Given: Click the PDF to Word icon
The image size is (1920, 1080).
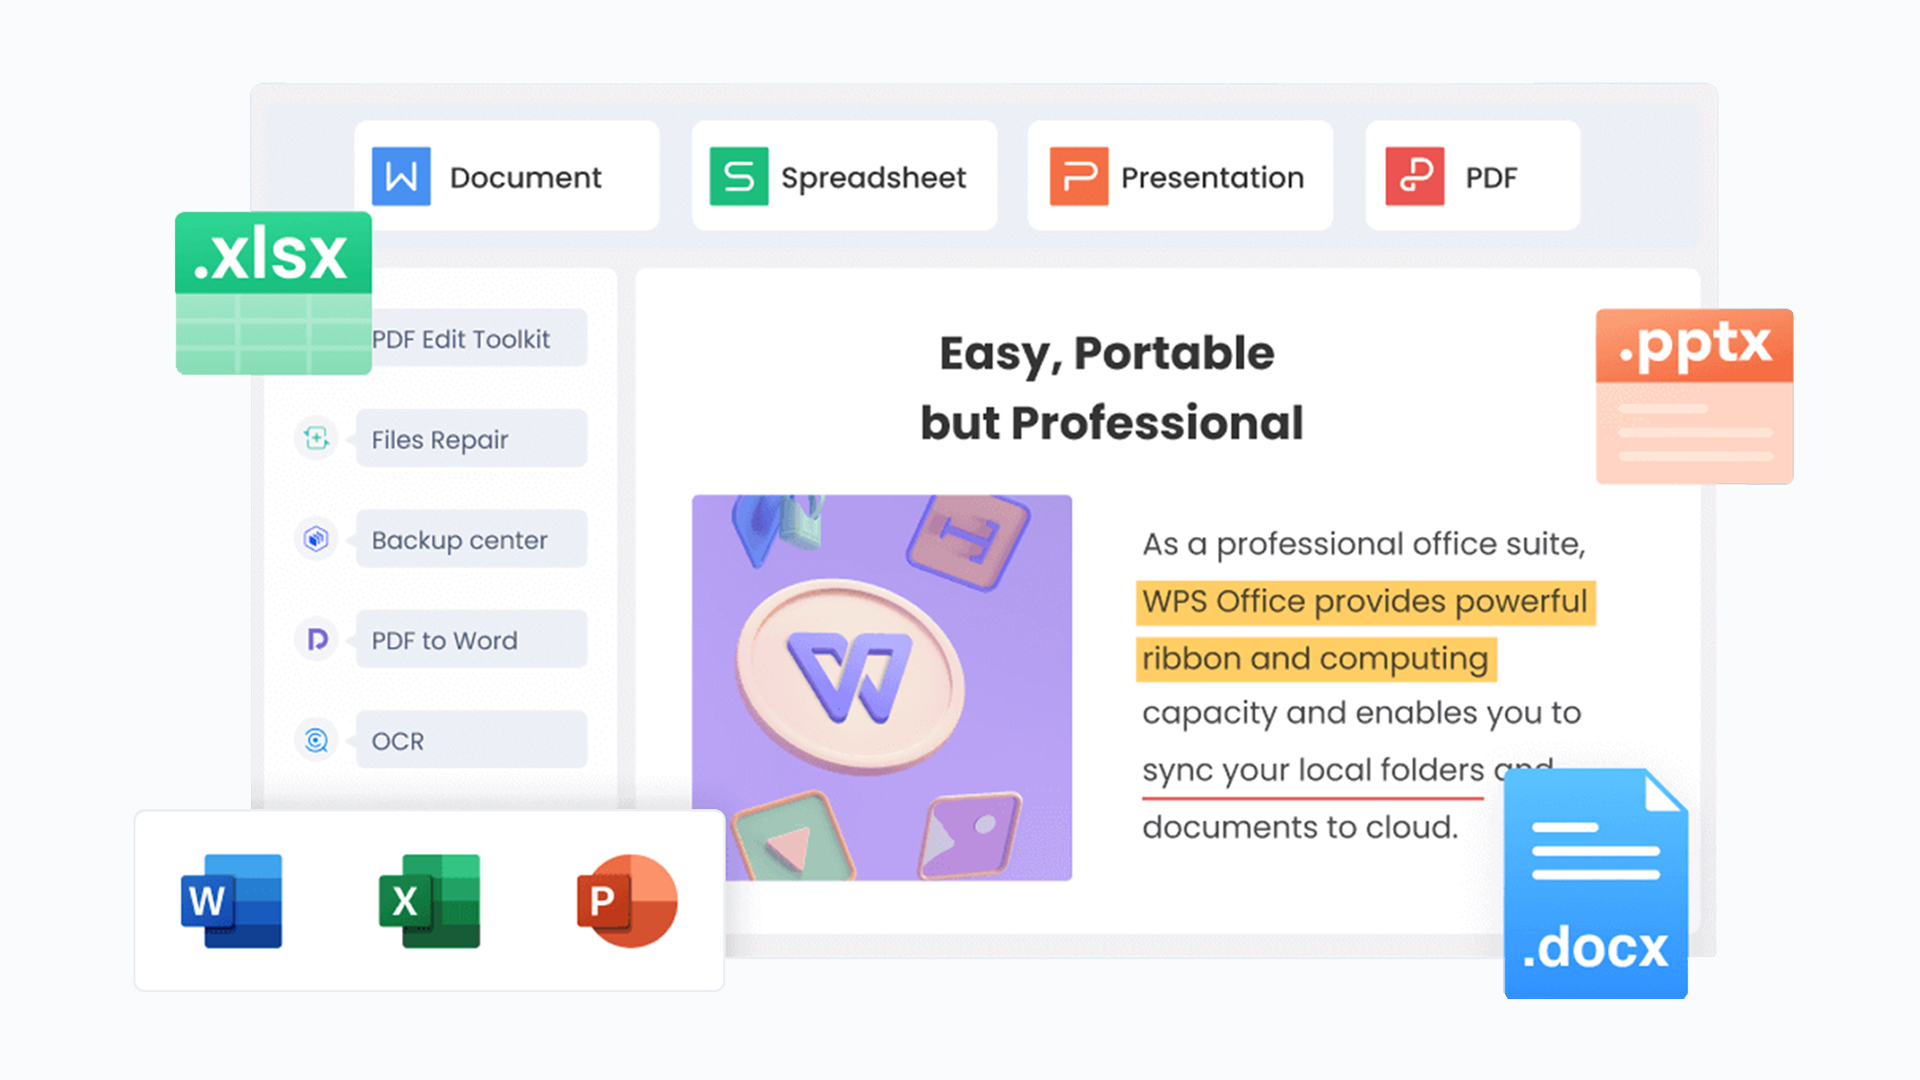Looking at the screenshot, I should [316, 639].
